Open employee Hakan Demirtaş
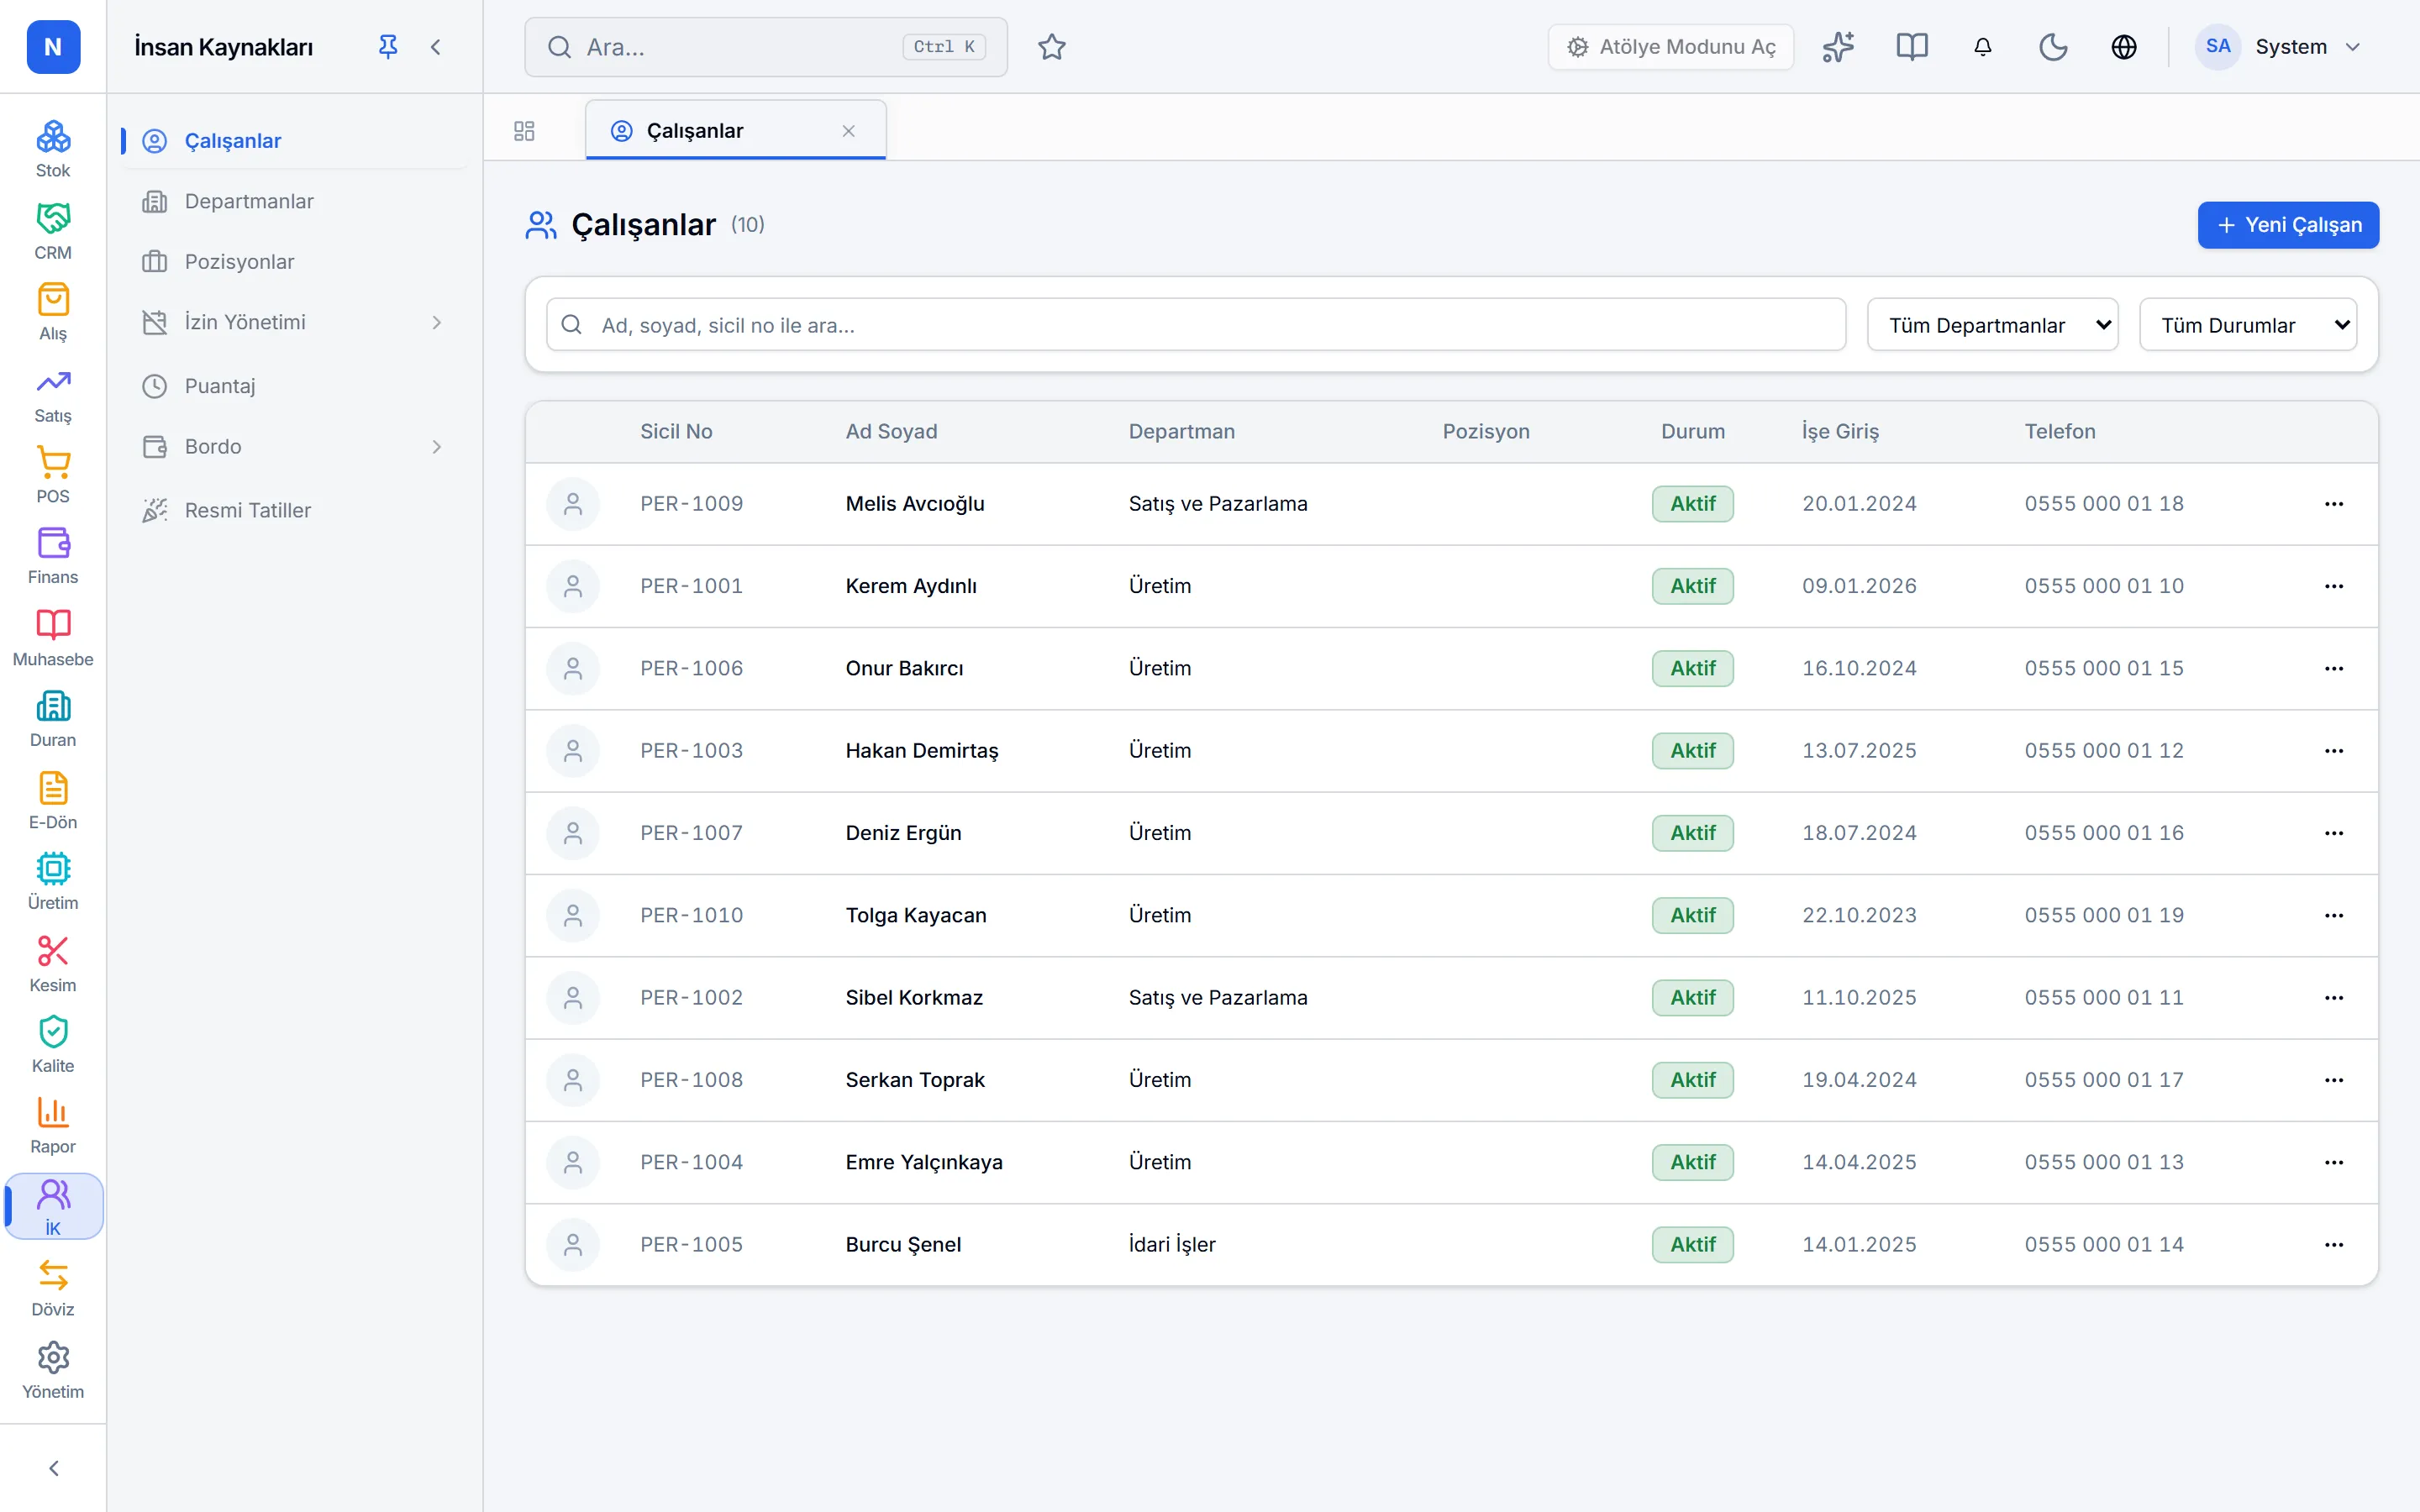This screenshot has width=2420, height=1512. pos(922,751)
